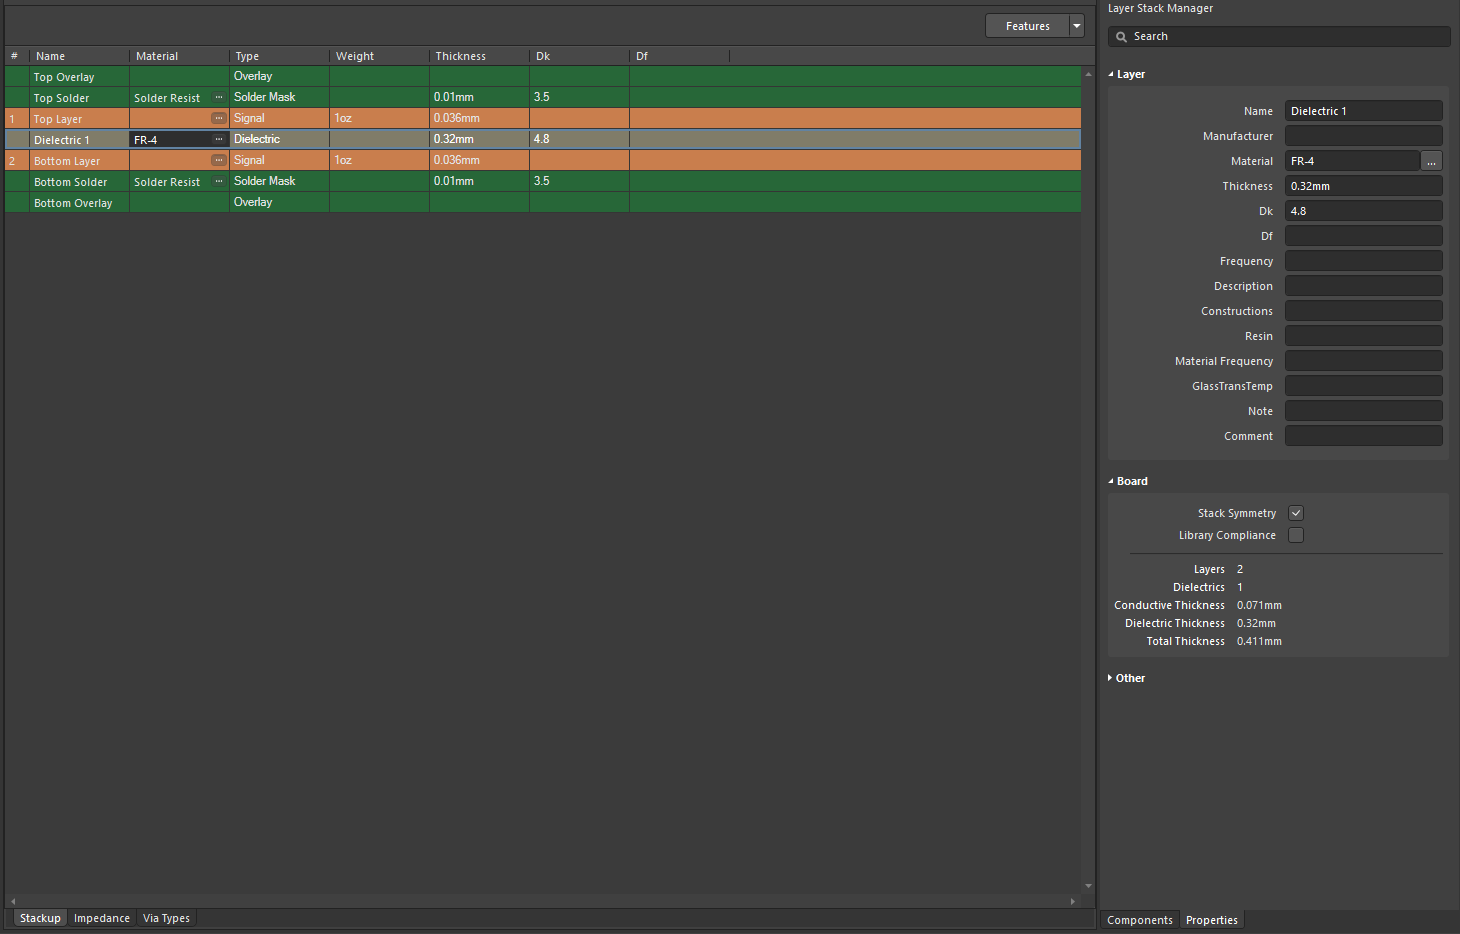
Task: Click the Dk input field in Properties
Action: [1363, 210]
